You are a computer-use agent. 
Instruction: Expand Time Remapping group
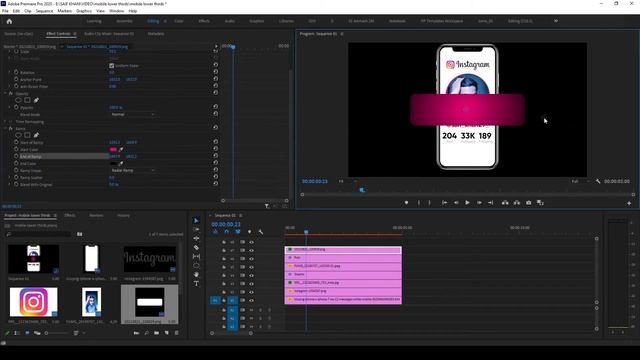(x=5, y=122)
